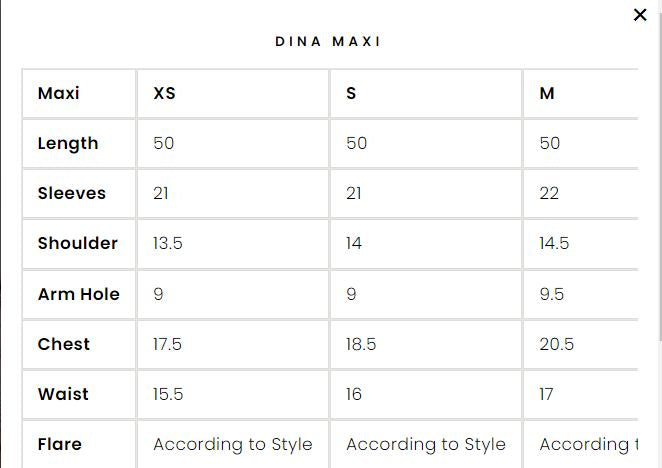Click the Dina Maxi heading
This screenshot has height=468, width=662.
328,42
